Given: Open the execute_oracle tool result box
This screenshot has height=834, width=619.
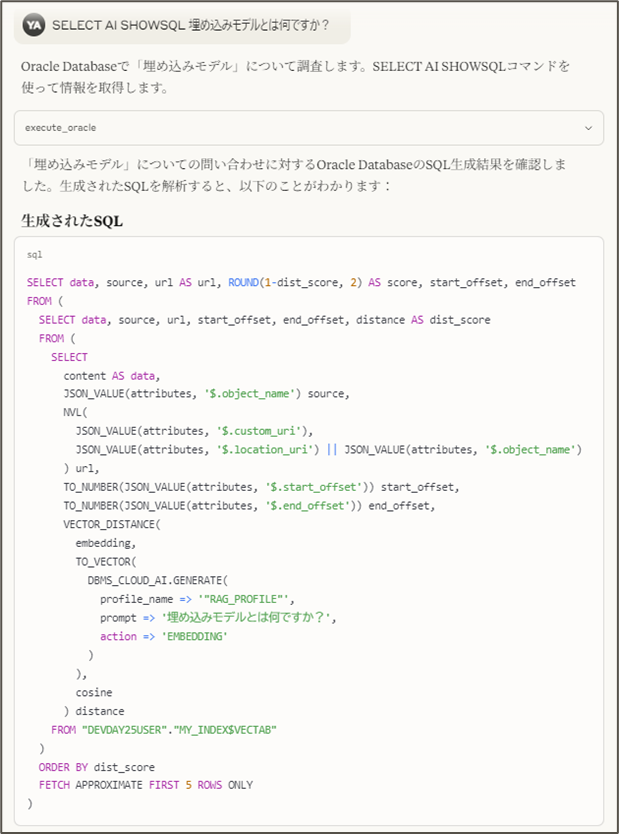Looking at the screenshot, I should coord(308,128).
